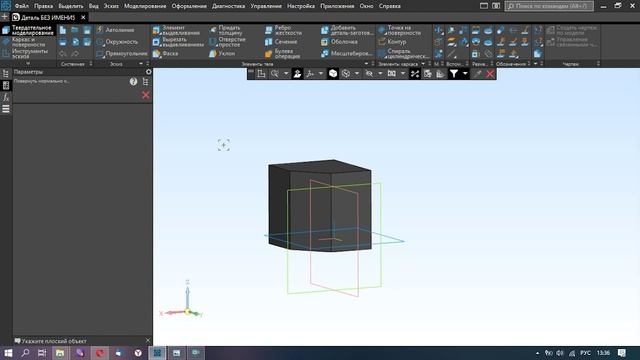Click Add blank part (Добавить деталь-заготовку)
This screenshot has height=360, width=640.
(347, 30)
